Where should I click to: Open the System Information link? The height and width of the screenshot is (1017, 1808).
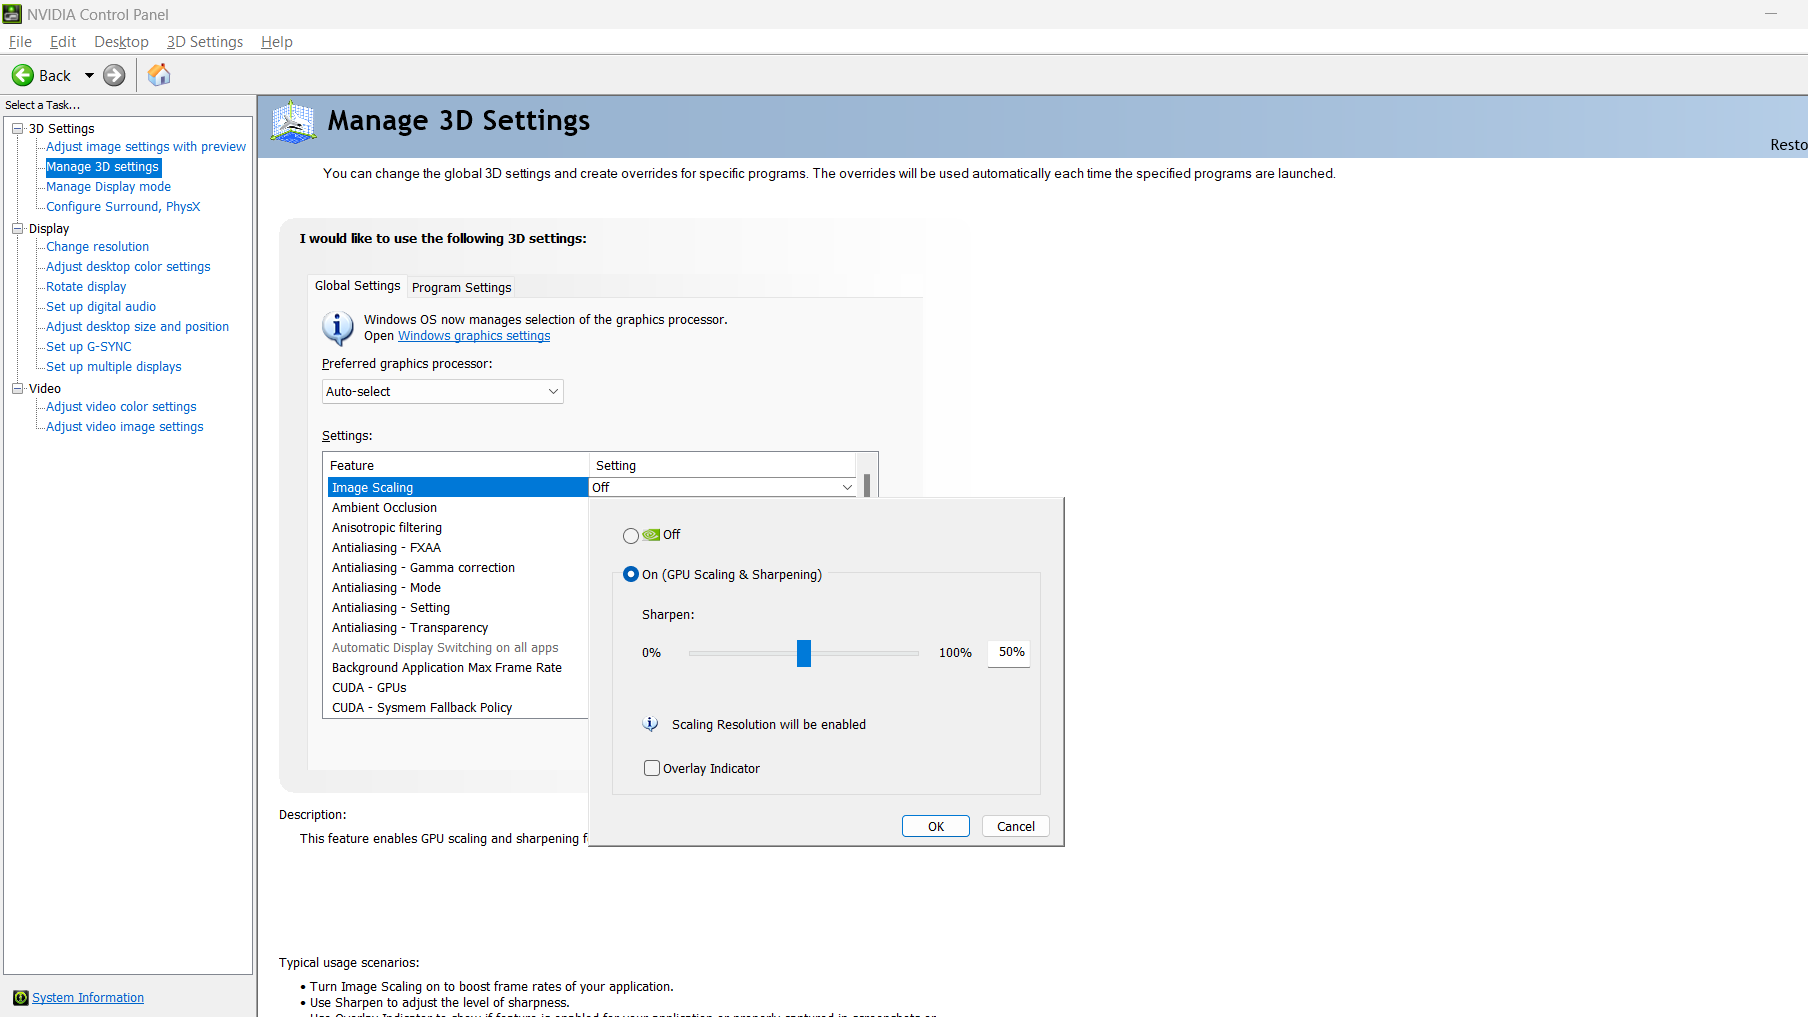click(88, 998)
